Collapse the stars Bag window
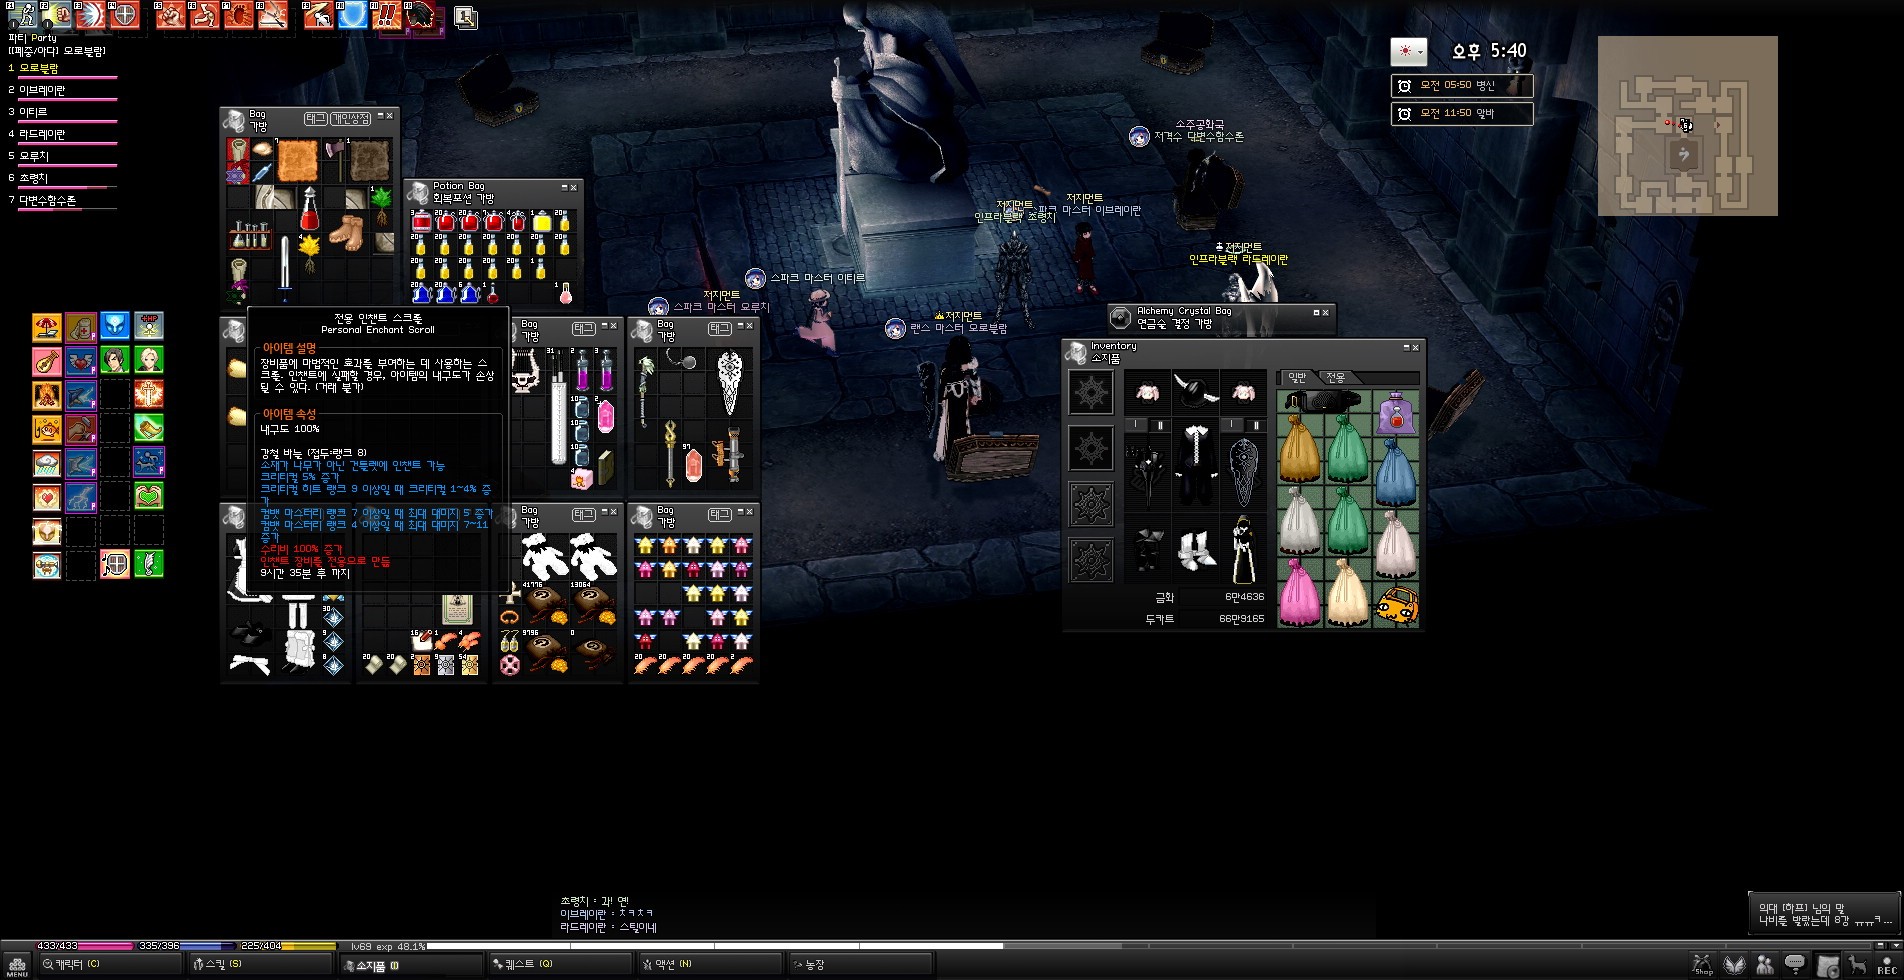1904x980 pixels. pos(740,511)
